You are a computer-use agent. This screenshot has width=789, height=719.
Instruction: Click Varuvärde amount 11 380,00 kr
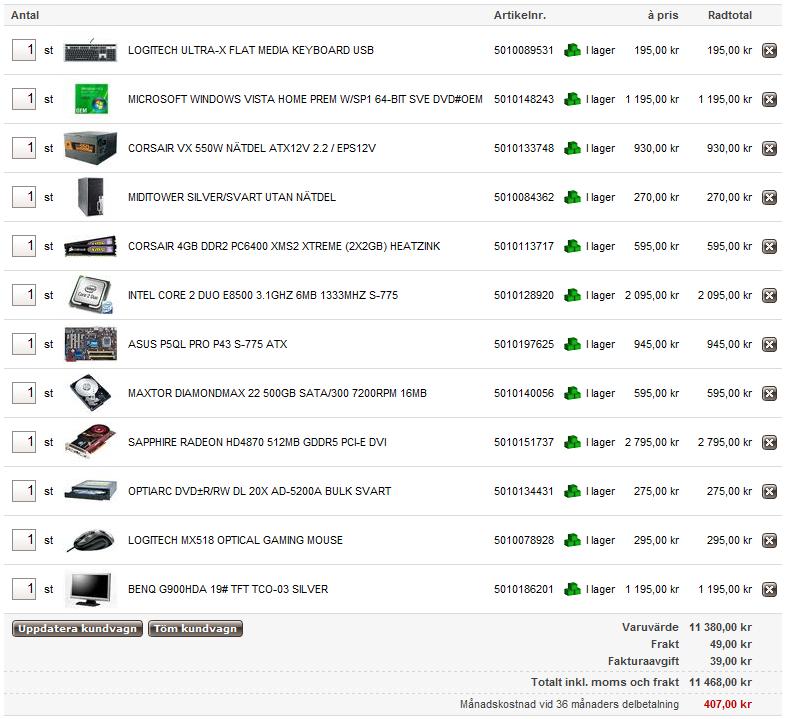(720, 627)
